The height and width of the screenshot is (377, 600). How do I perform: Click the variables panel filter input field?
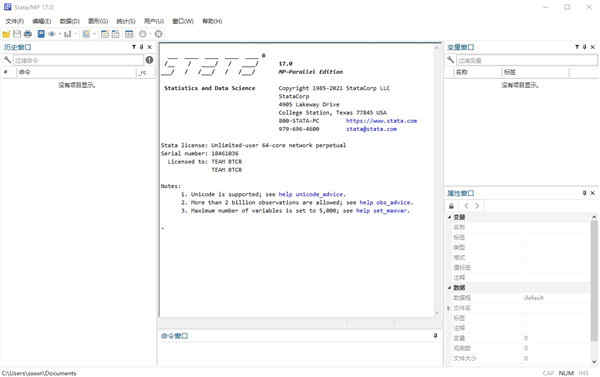[x=527, y=60]
